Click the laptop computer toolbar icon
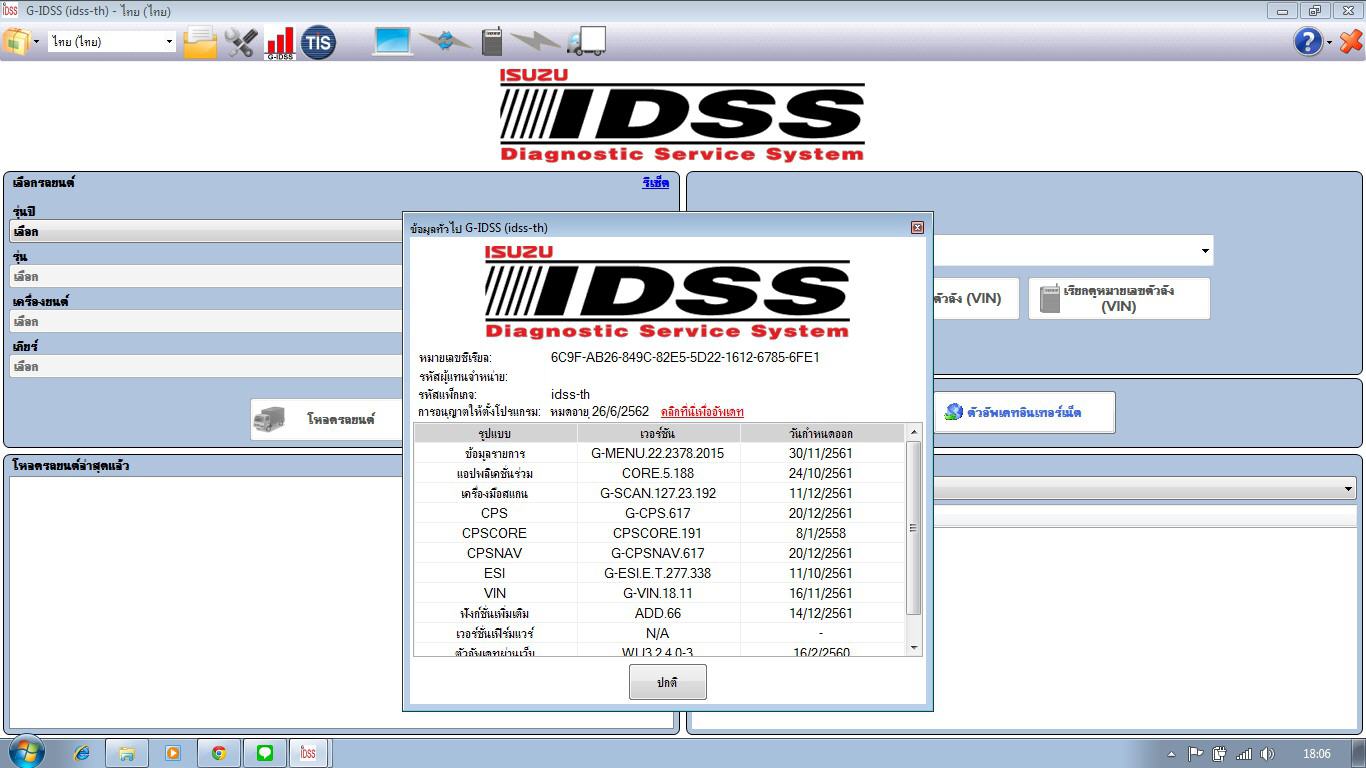Screen dimensions: 1366x768 pos(393,41)
